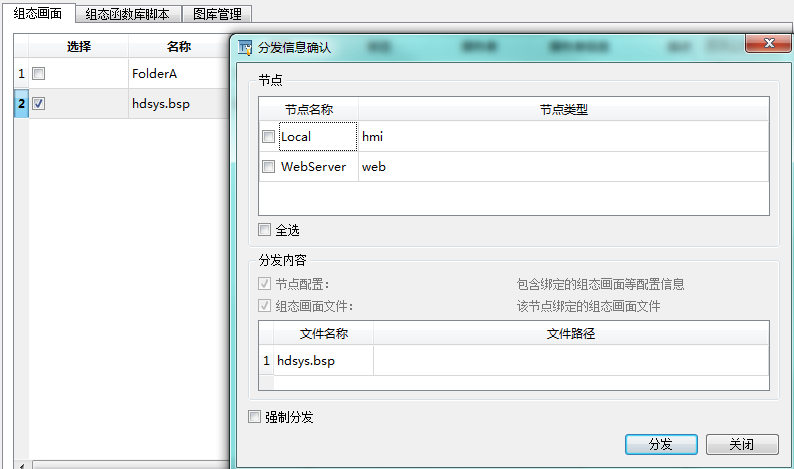Click the 关闭 button
The image size is (794, 469).
point(742,444)
